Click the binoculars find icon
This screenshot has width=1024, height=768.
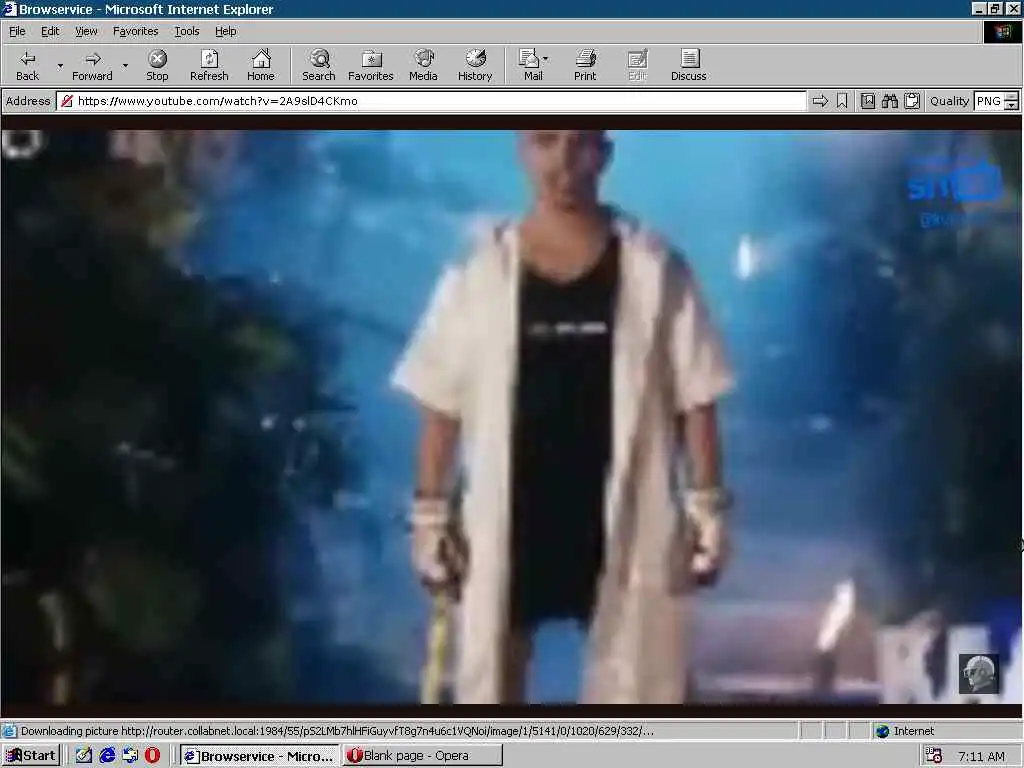pos(889,101)
